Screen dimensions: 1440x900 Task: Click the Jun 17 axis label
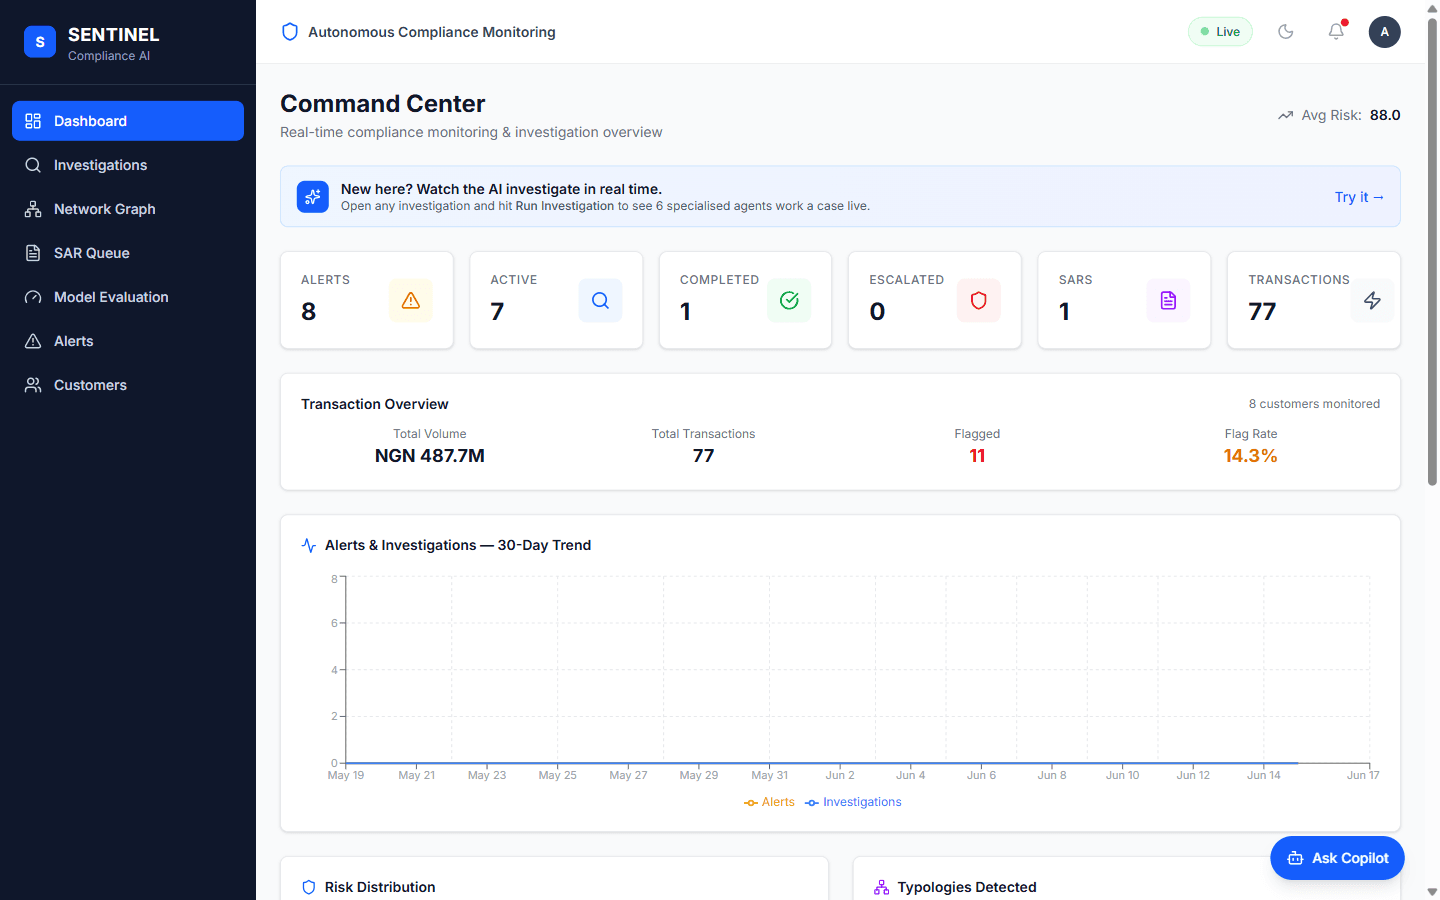pos(1363,775)
